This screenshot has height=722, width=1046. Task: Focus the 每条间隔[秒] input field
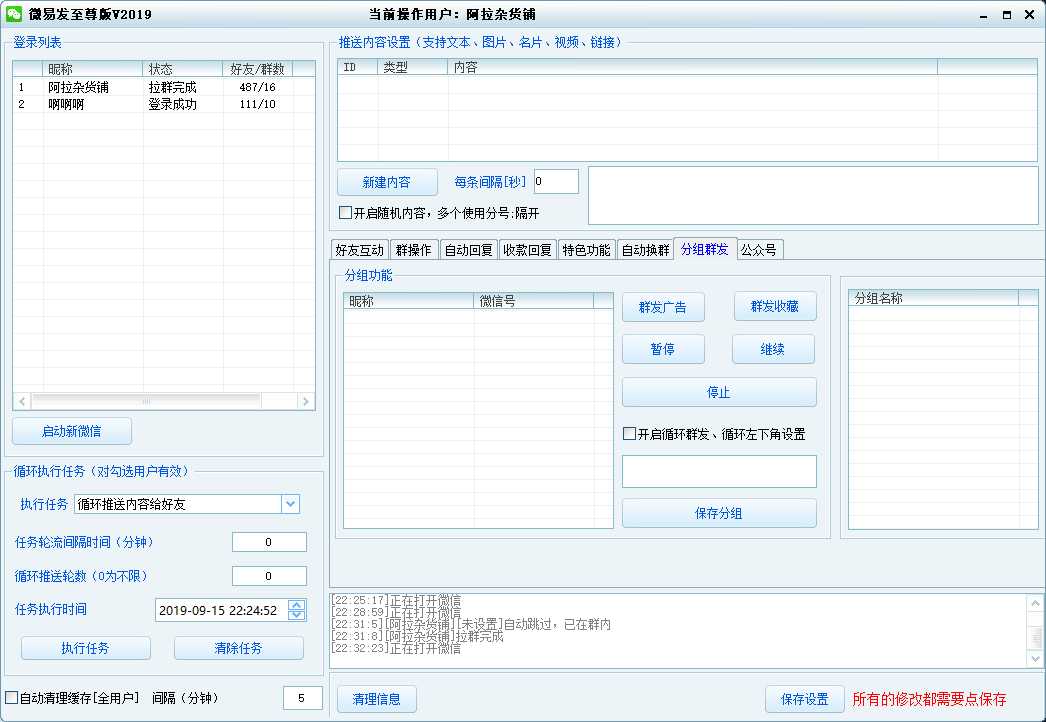(x=556, y=182)
